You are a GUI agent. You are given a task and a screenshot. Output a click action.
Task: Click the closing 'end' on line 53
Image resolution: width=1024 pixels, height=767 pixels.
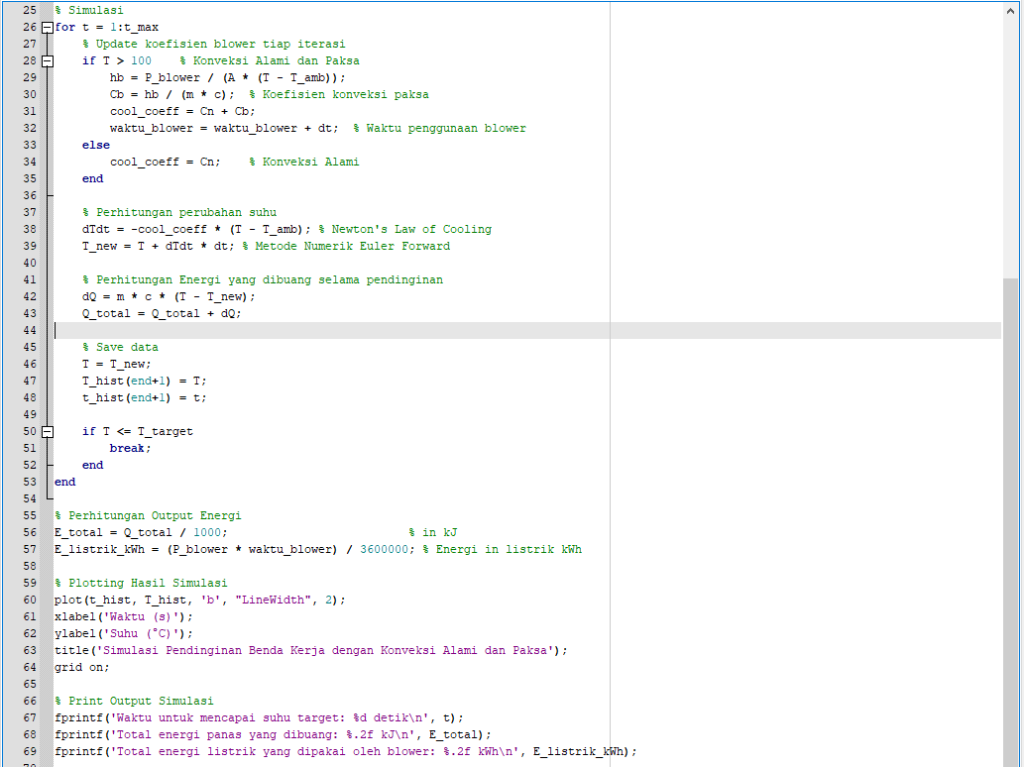point(65,482)
